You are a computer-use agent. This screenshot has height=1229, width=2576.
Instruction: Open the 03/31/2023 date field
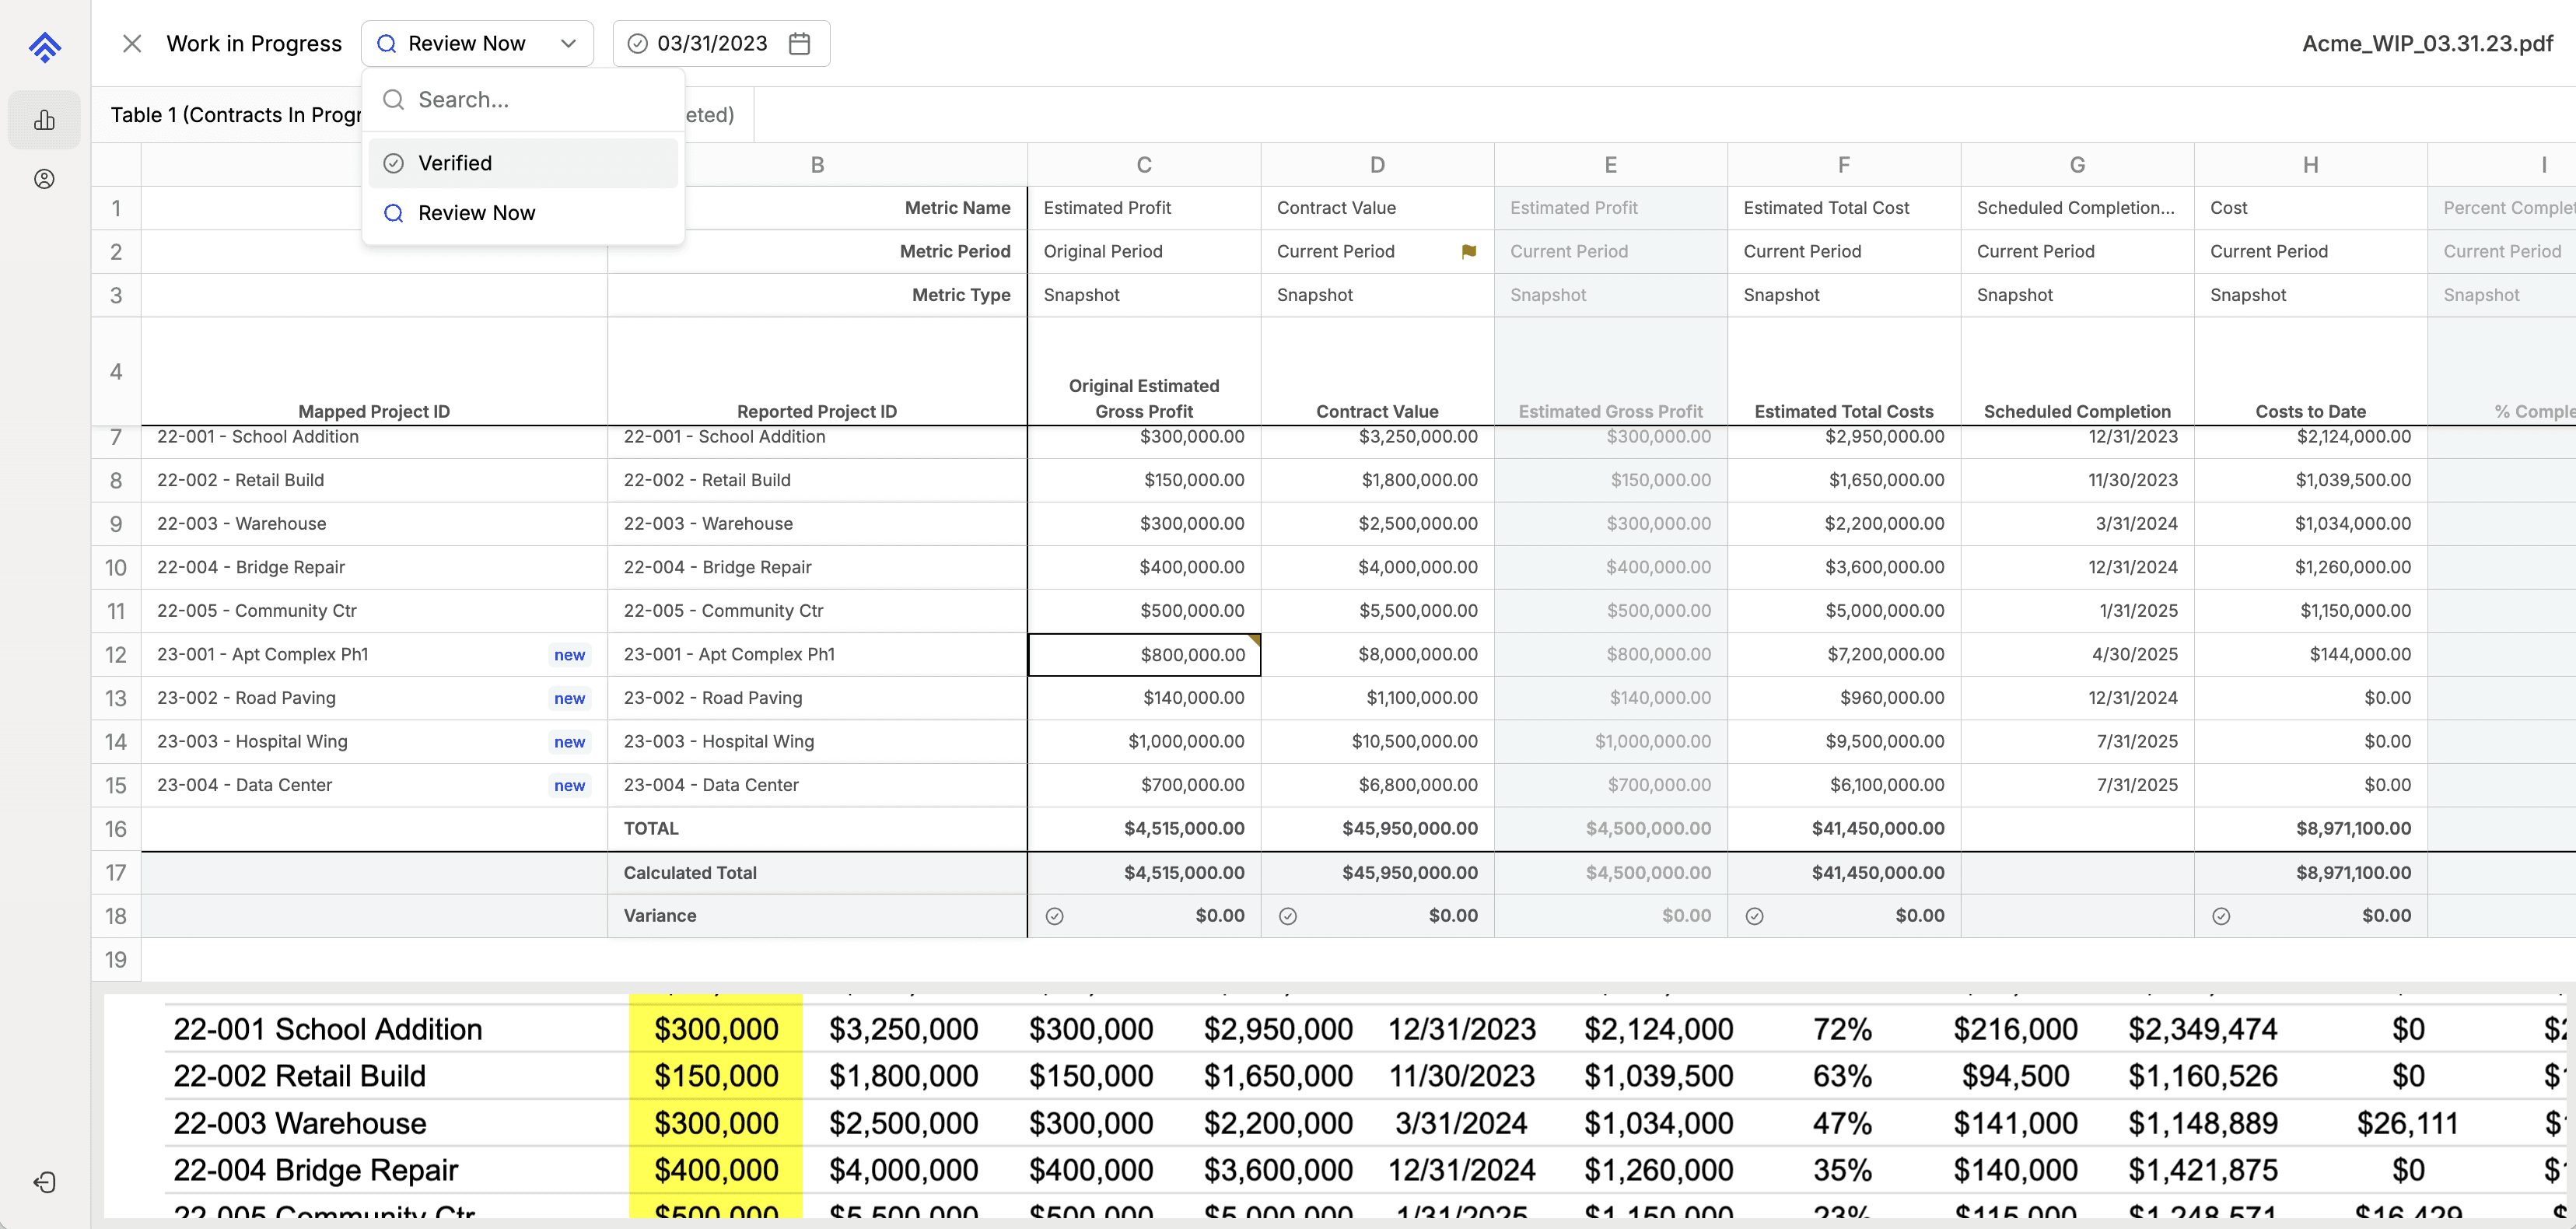[x=721, y=43]
